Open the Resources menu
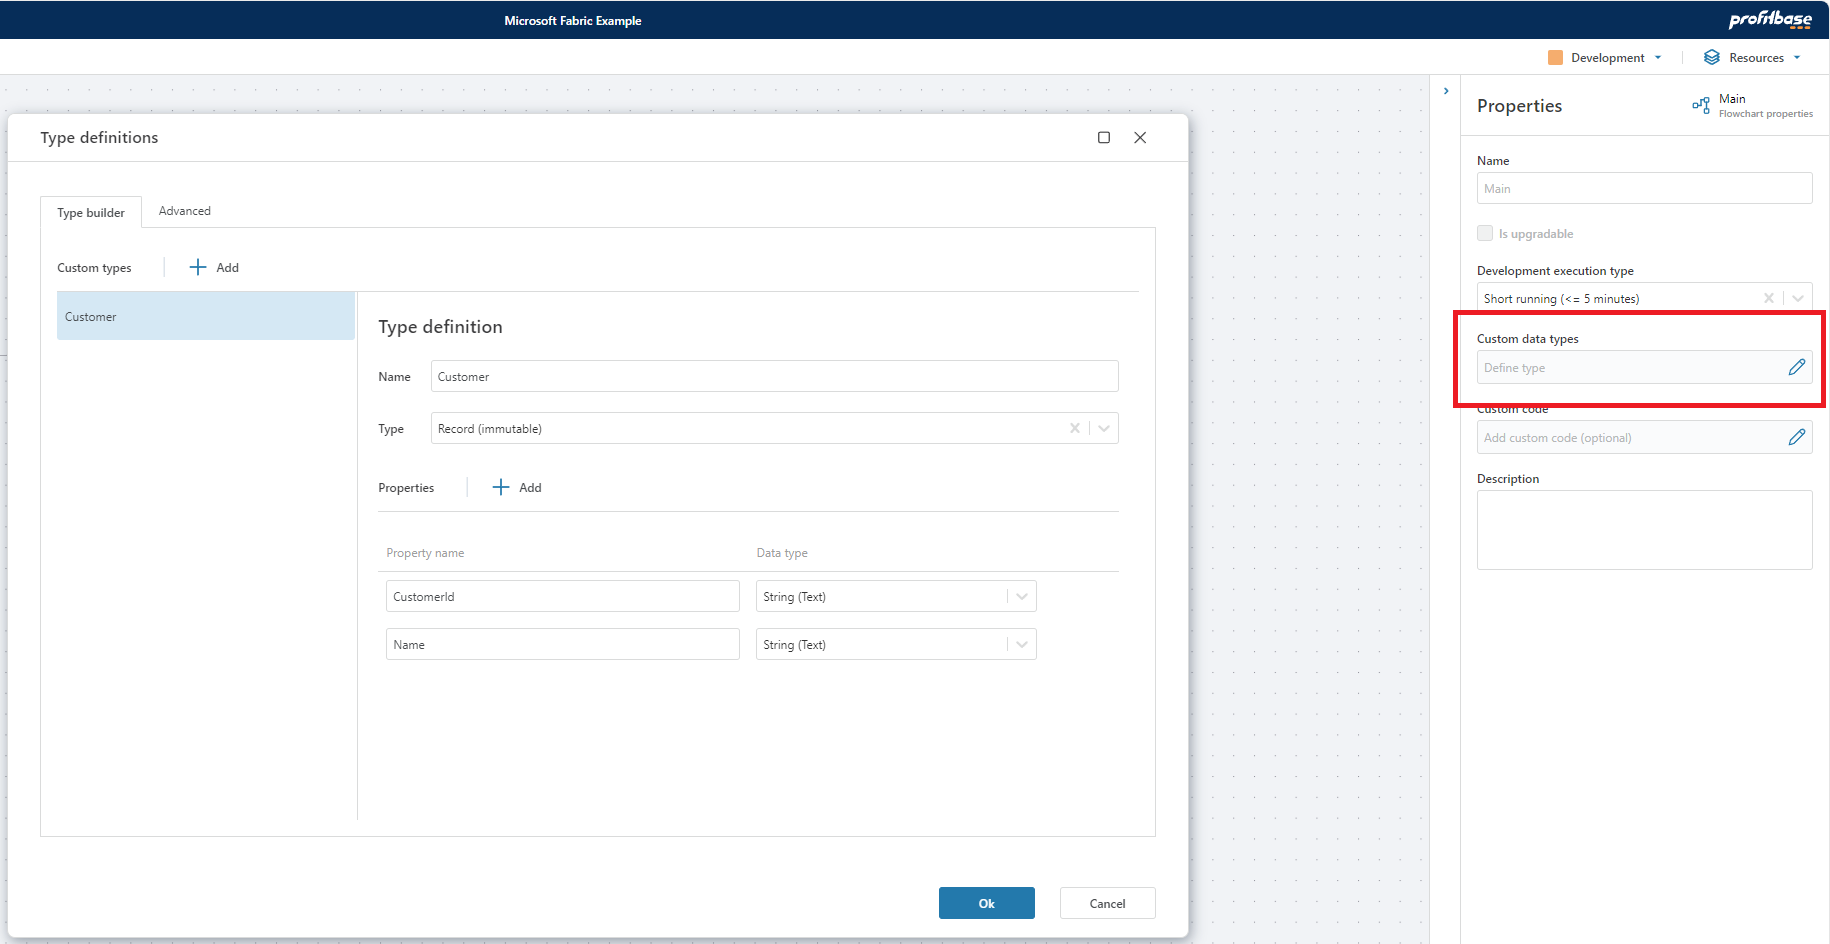 (1753, 58)
